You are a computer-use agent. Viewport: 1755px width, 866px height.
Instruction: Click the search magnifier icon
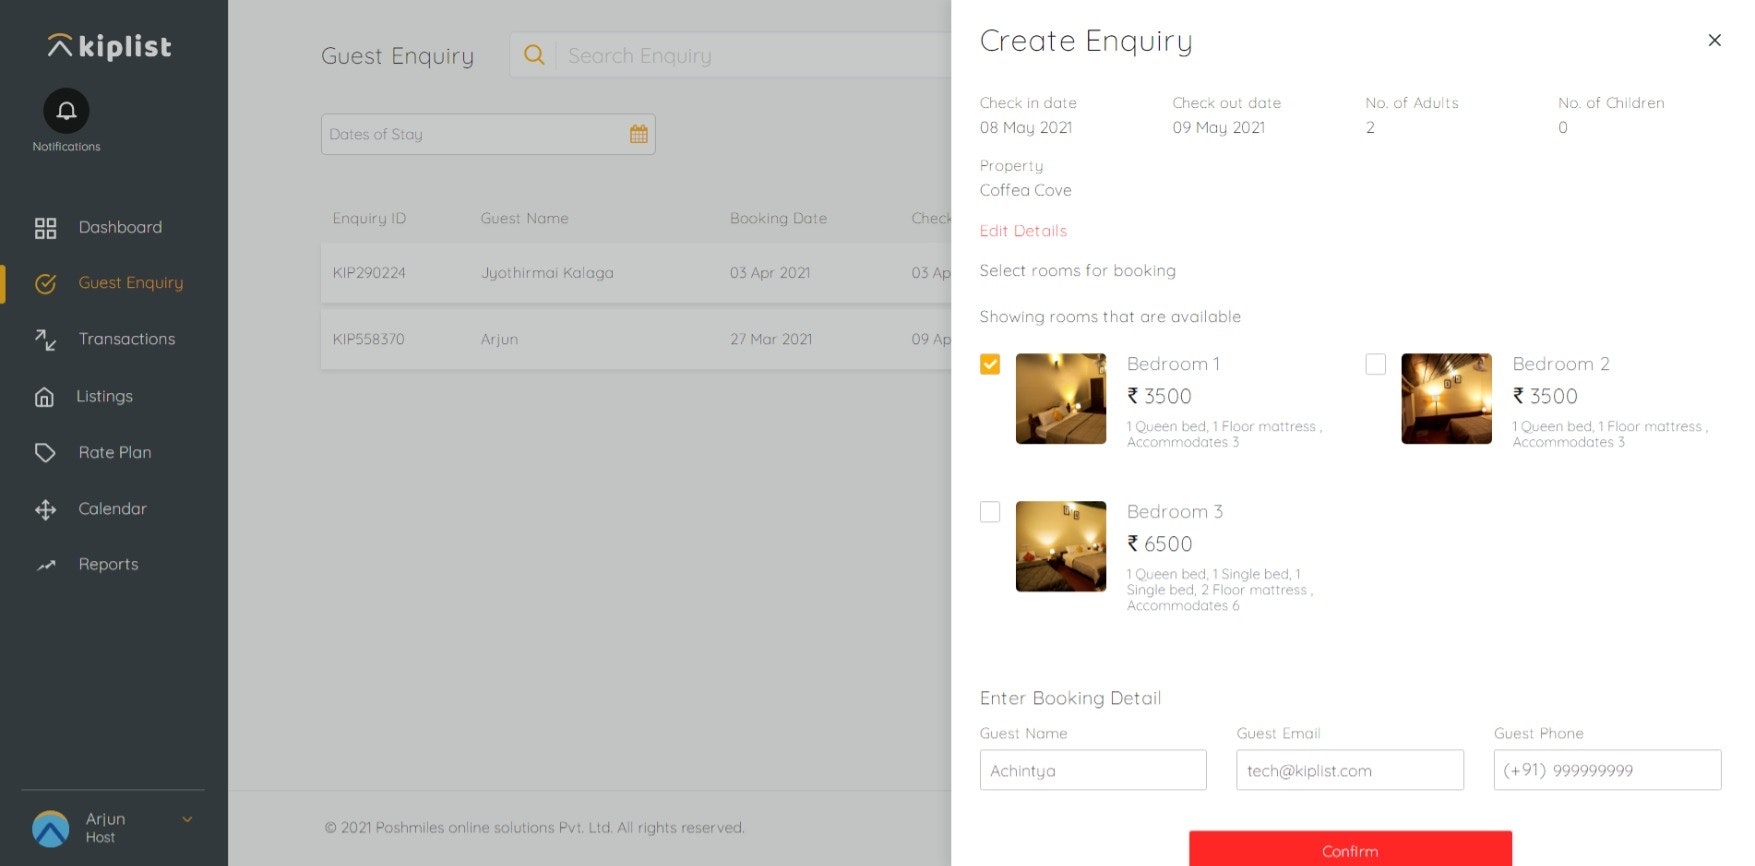point(535,55)
